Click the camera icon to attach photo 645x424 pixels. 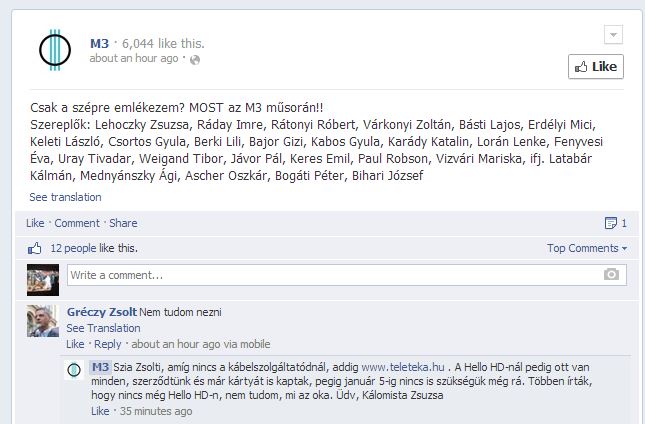pyautogui.click(x=611, y=274)
